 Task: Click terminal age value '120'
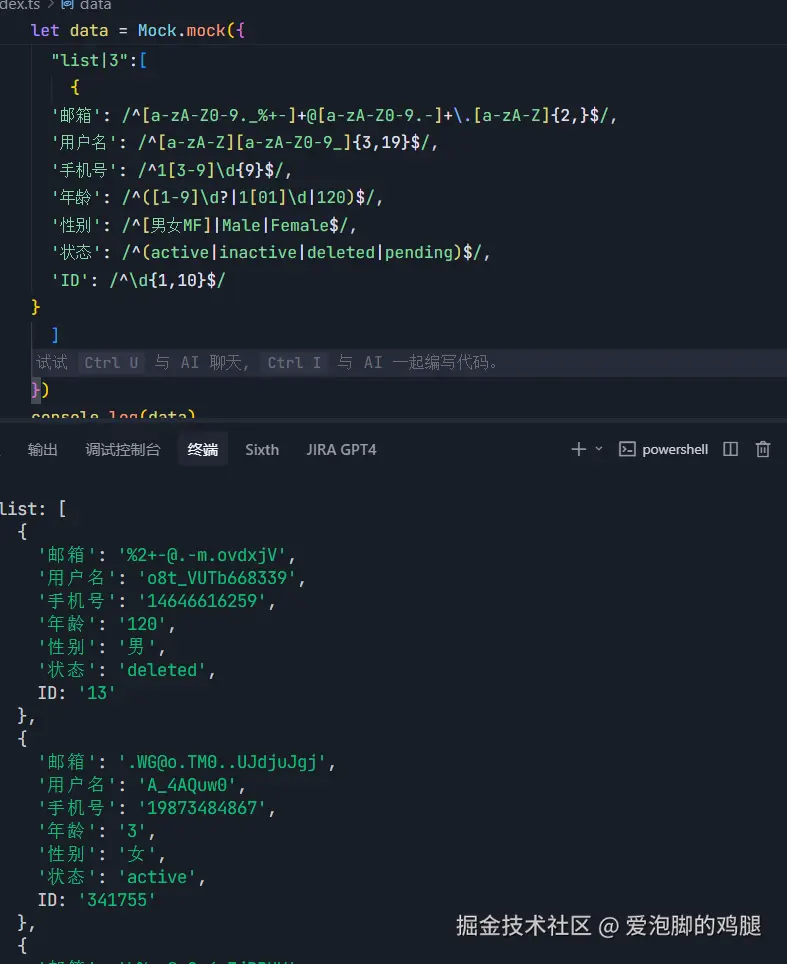coord(142,624)
